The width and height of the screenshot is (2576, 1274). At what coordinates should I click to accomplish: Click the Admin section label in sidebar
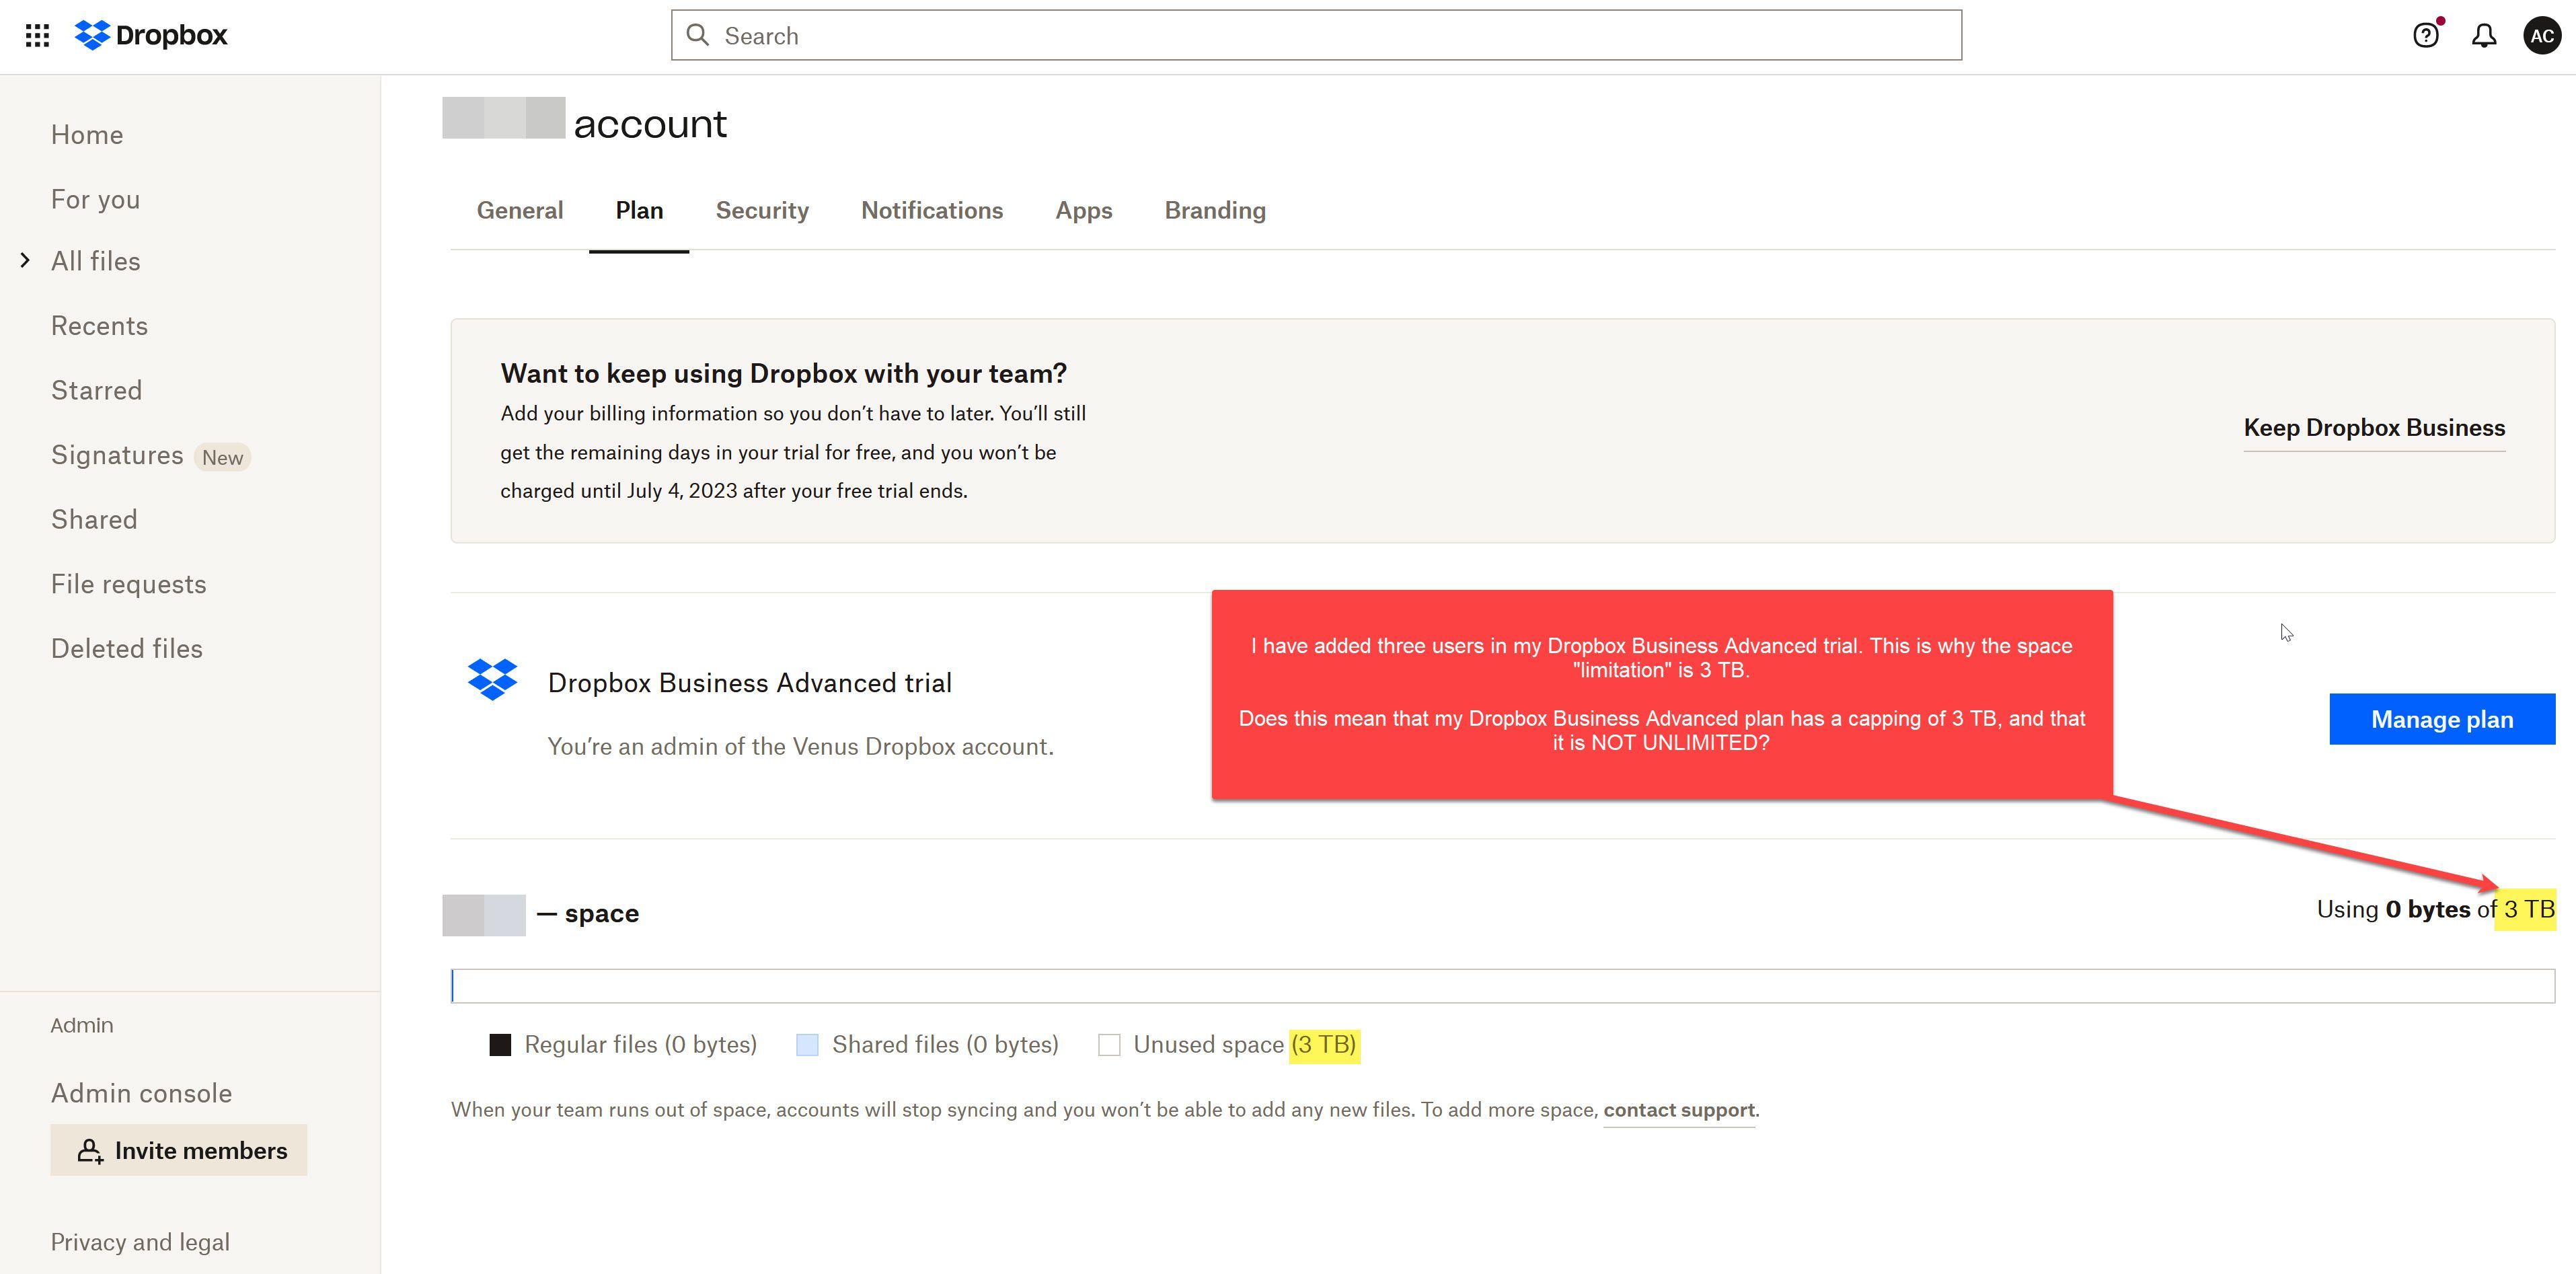point(82,1025)
